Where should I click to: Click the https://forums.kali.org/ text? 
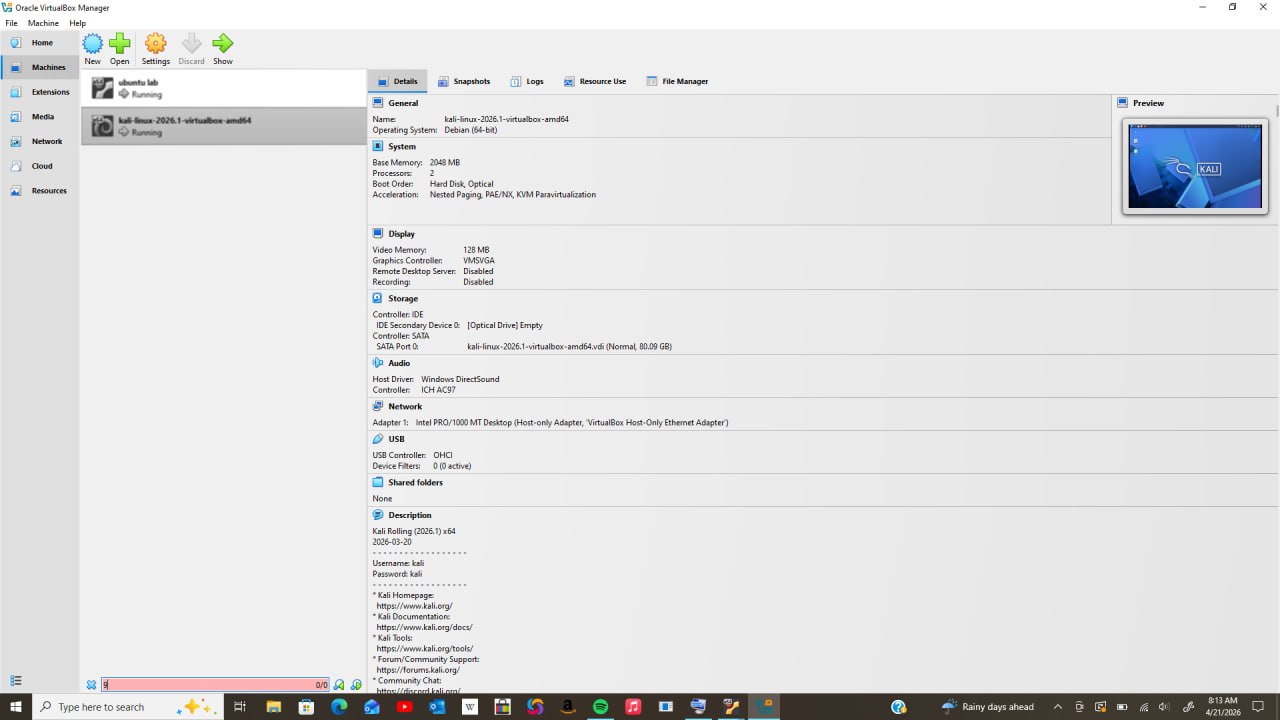[418, 670]
